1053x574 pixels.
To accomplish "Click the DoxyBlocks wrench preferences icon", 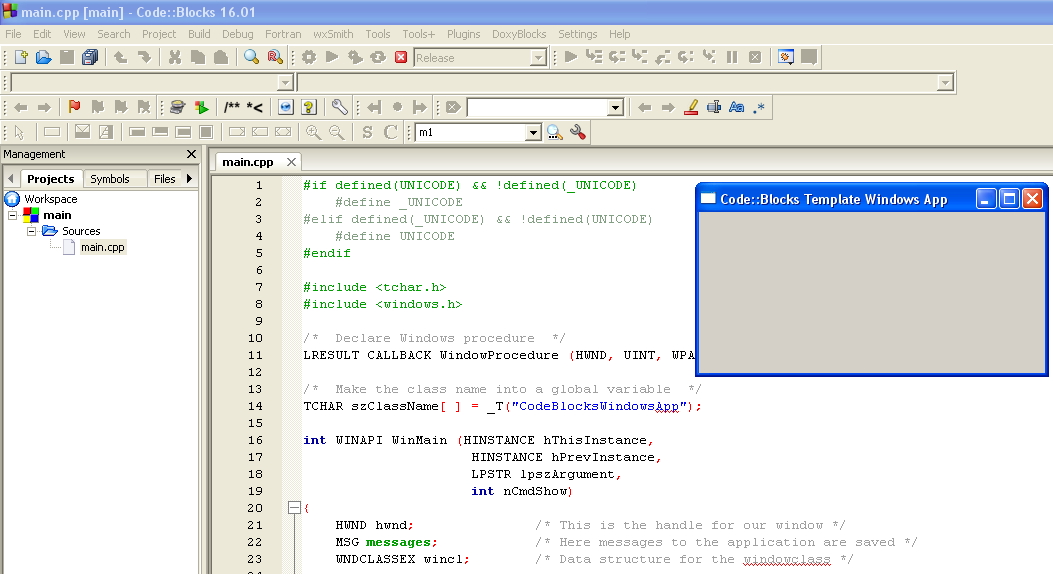I will [x=339, y=107].
